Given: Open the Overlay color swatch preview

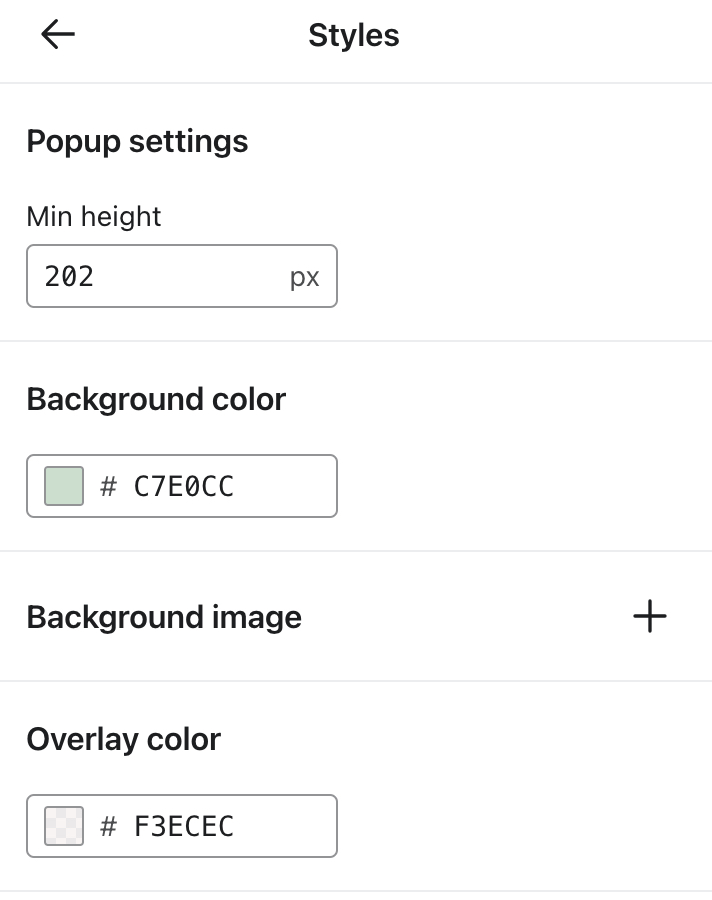Looking at the screenshot, I should click(x=62, y=826).
